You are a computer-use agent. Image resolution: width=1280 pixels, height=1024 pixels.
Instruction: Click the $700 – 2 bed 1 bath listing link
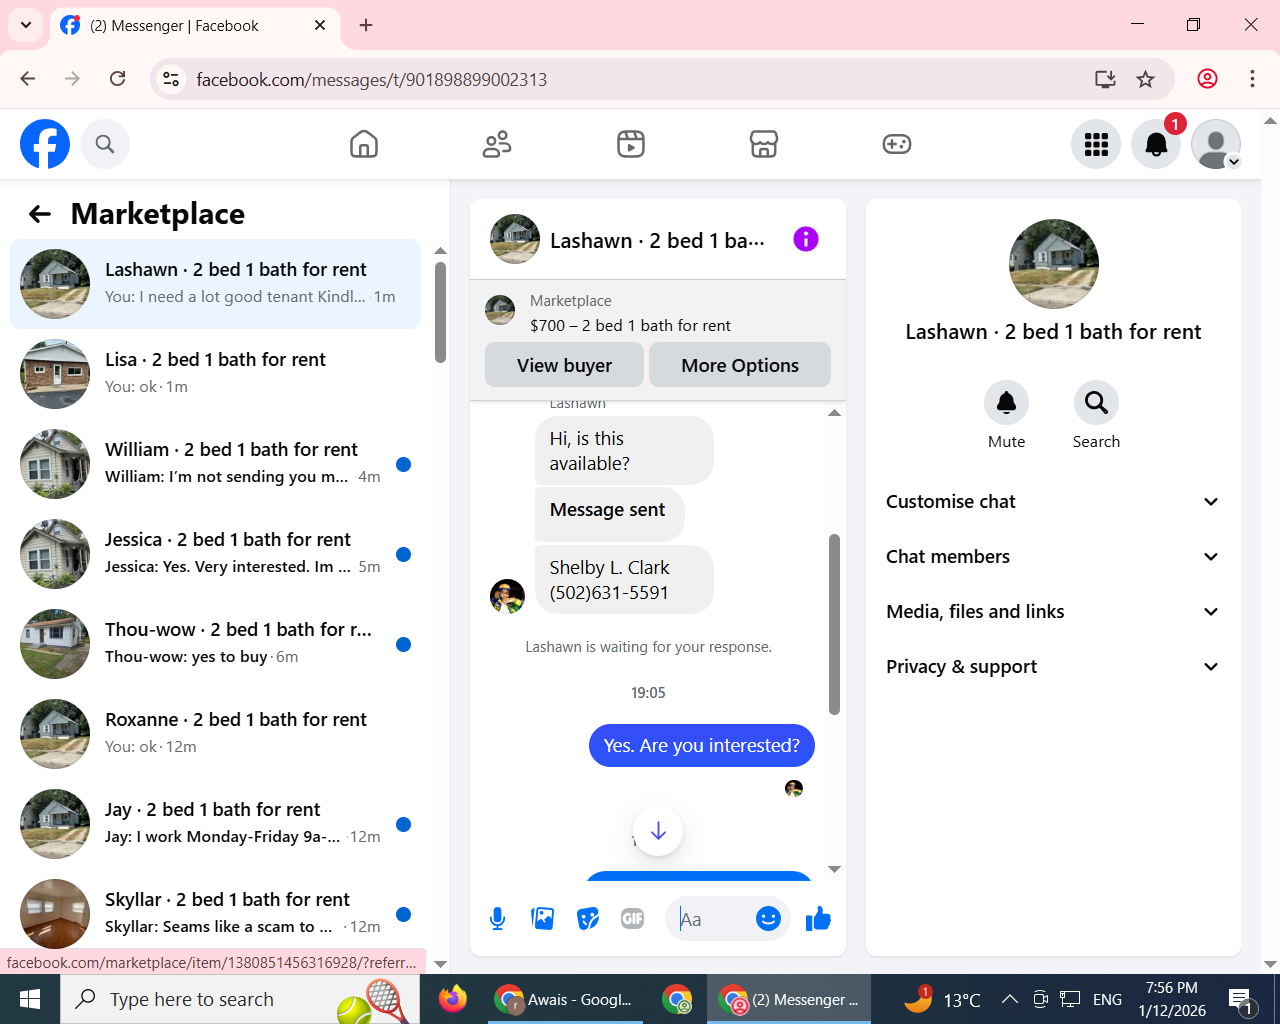[630, 325]
